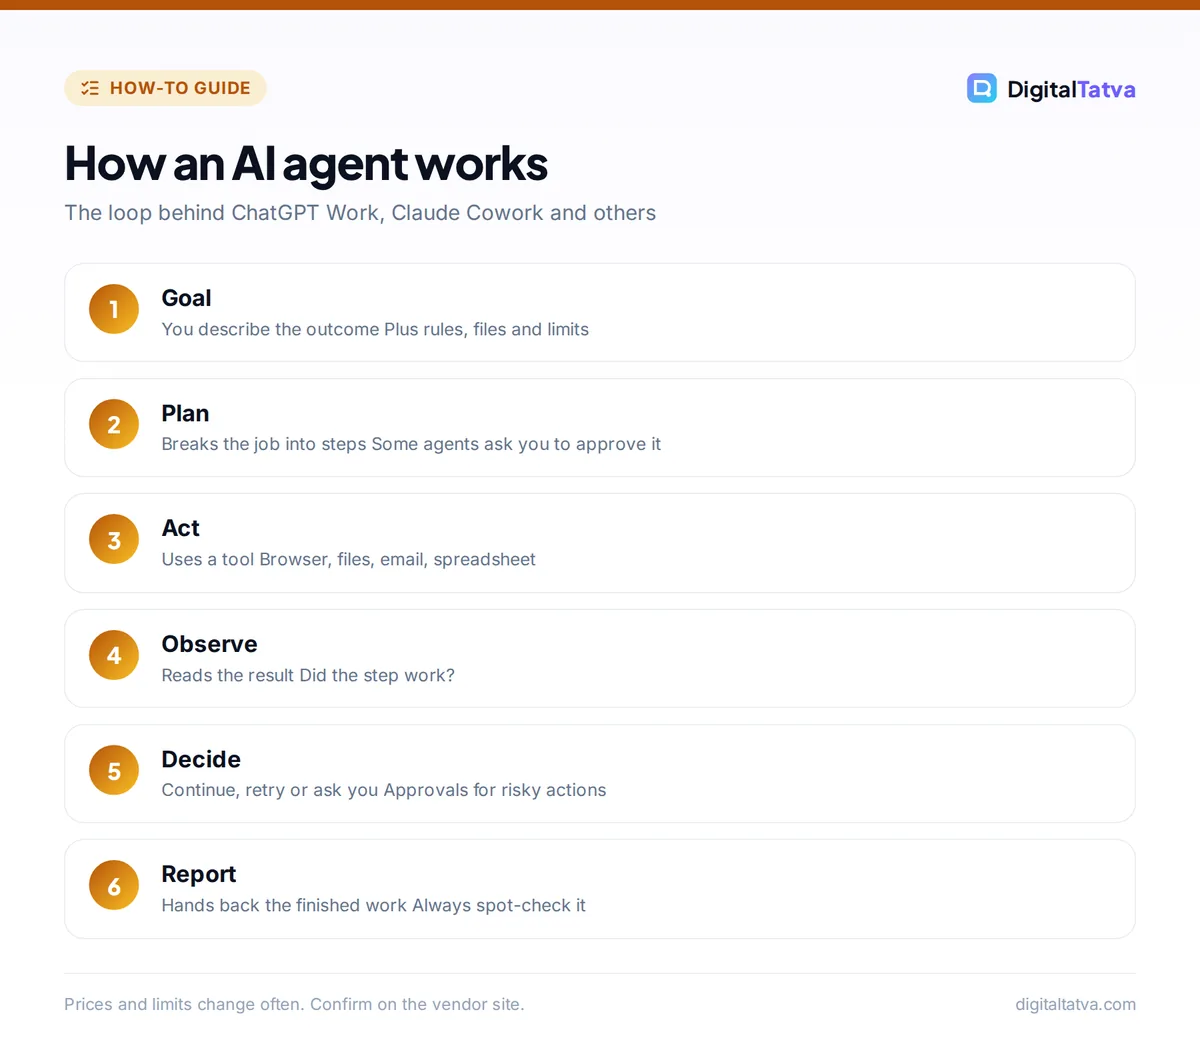Select the Act step heading
Screen dimensions: 1200x1062
coord(181,528)
